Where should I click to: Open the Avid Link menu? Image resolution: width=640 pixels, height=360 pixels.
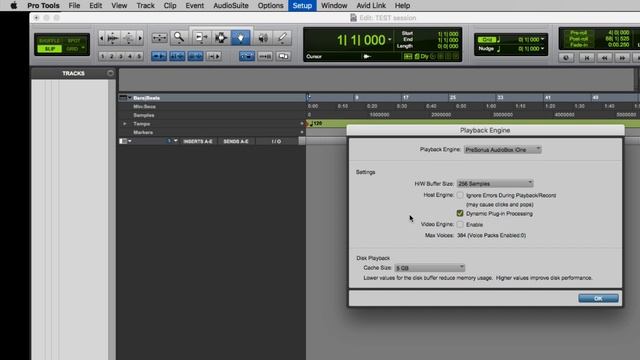[371, 6]
